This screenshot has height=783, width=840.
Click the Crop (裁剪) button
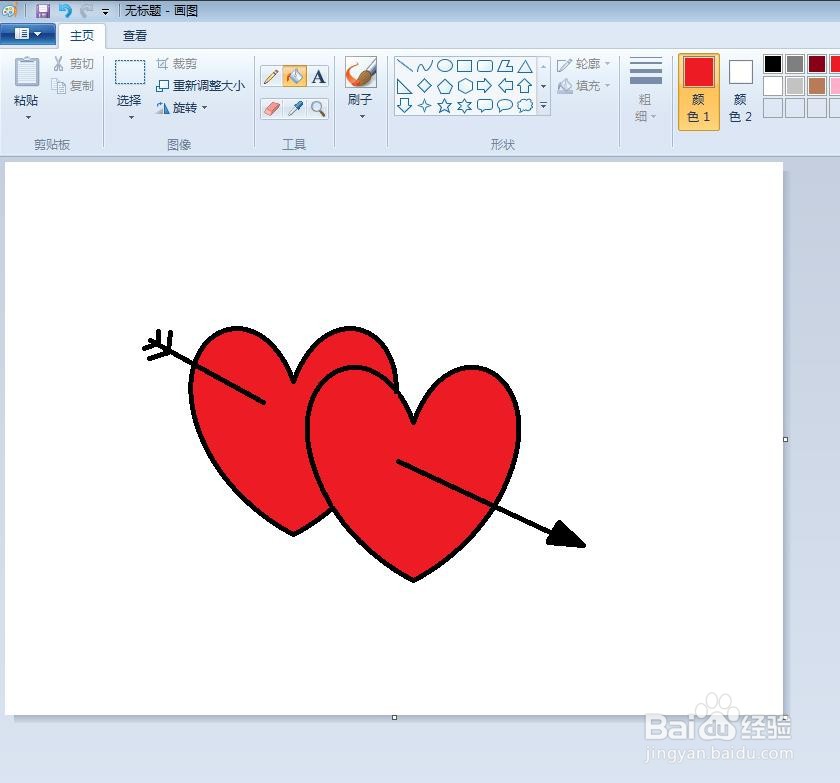coord(177,64)
